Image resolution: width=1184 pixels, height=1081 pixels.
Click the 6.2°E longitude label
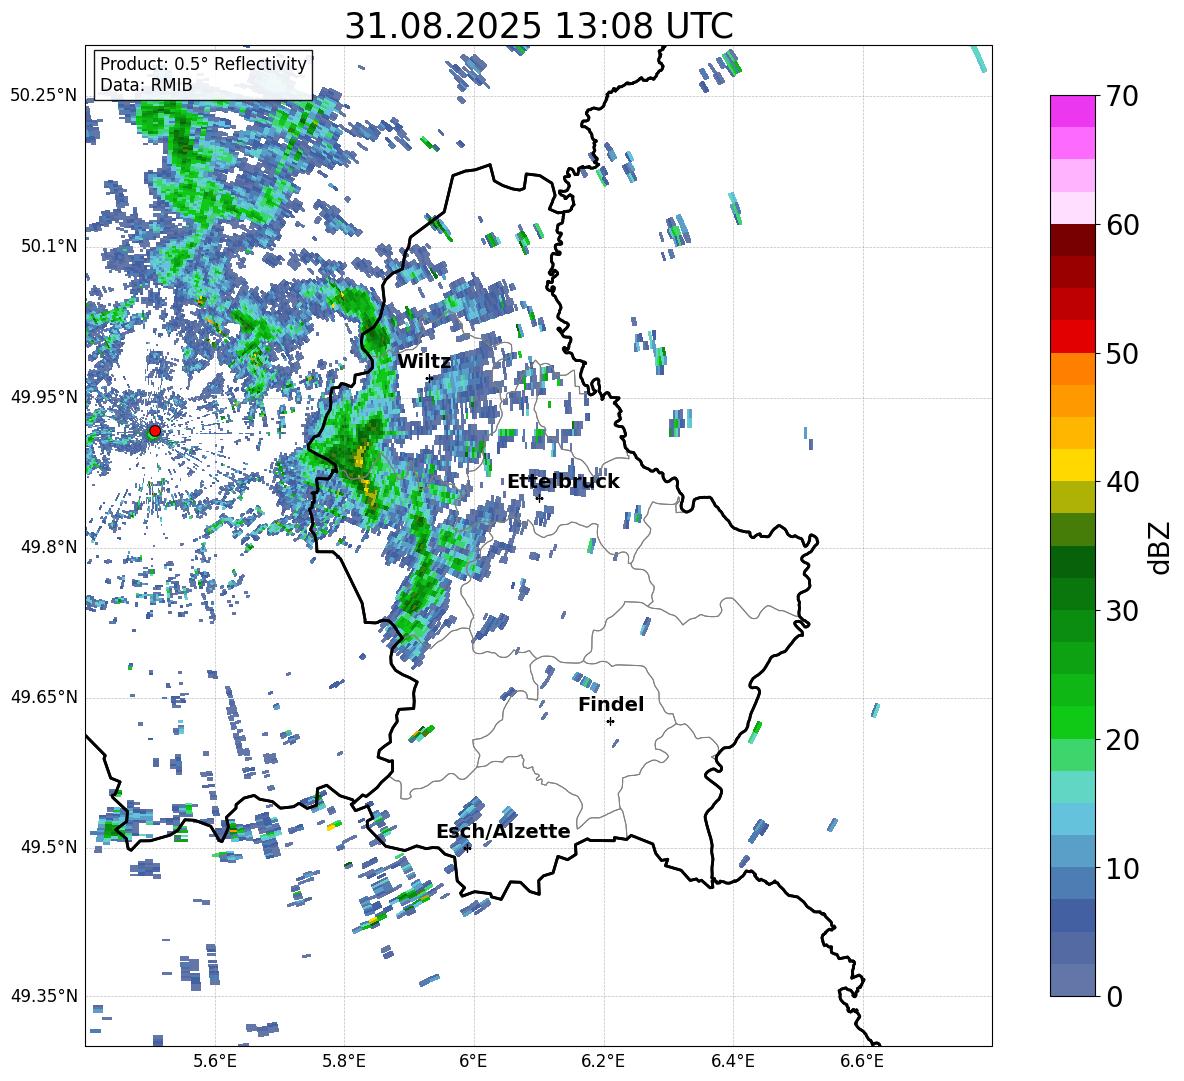tap(603, 1061)
